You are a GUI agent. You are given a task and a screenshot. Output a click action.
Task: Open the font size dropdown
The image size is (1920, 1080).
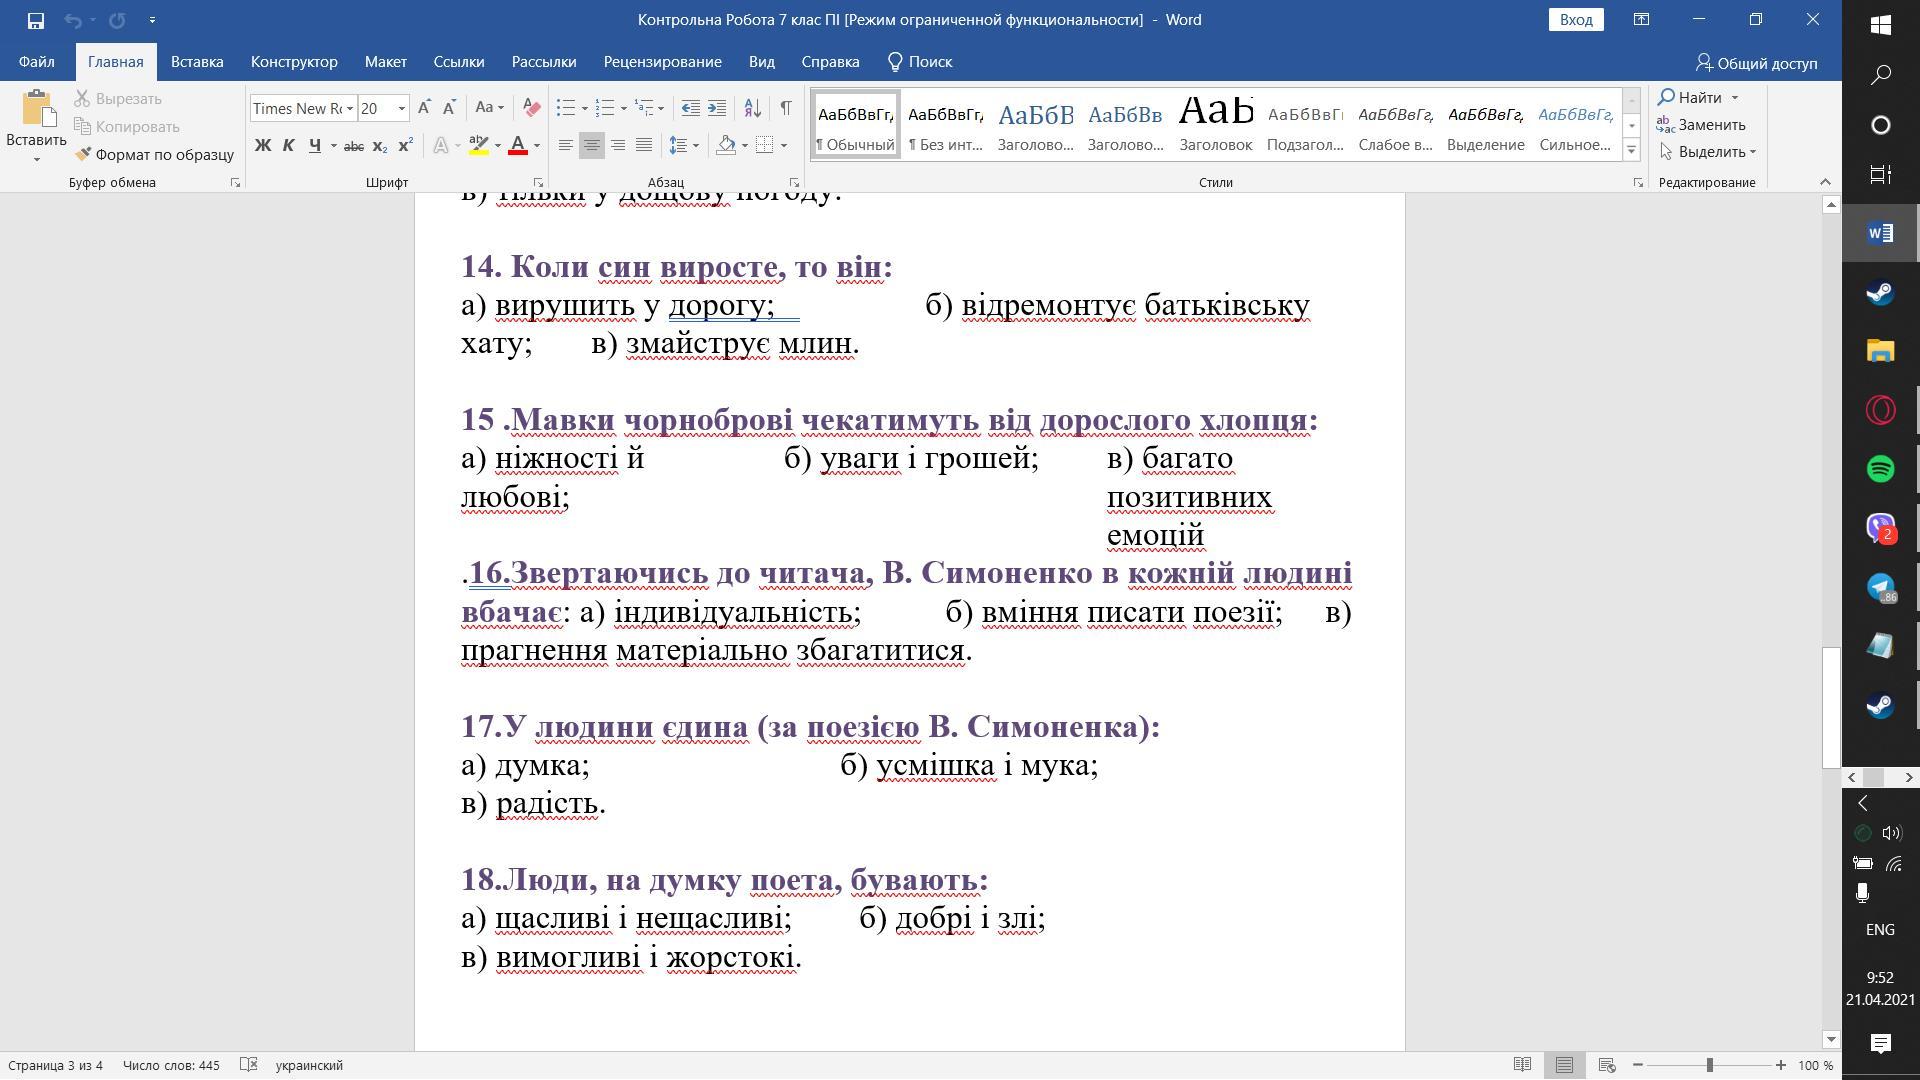tap(402, 108)
